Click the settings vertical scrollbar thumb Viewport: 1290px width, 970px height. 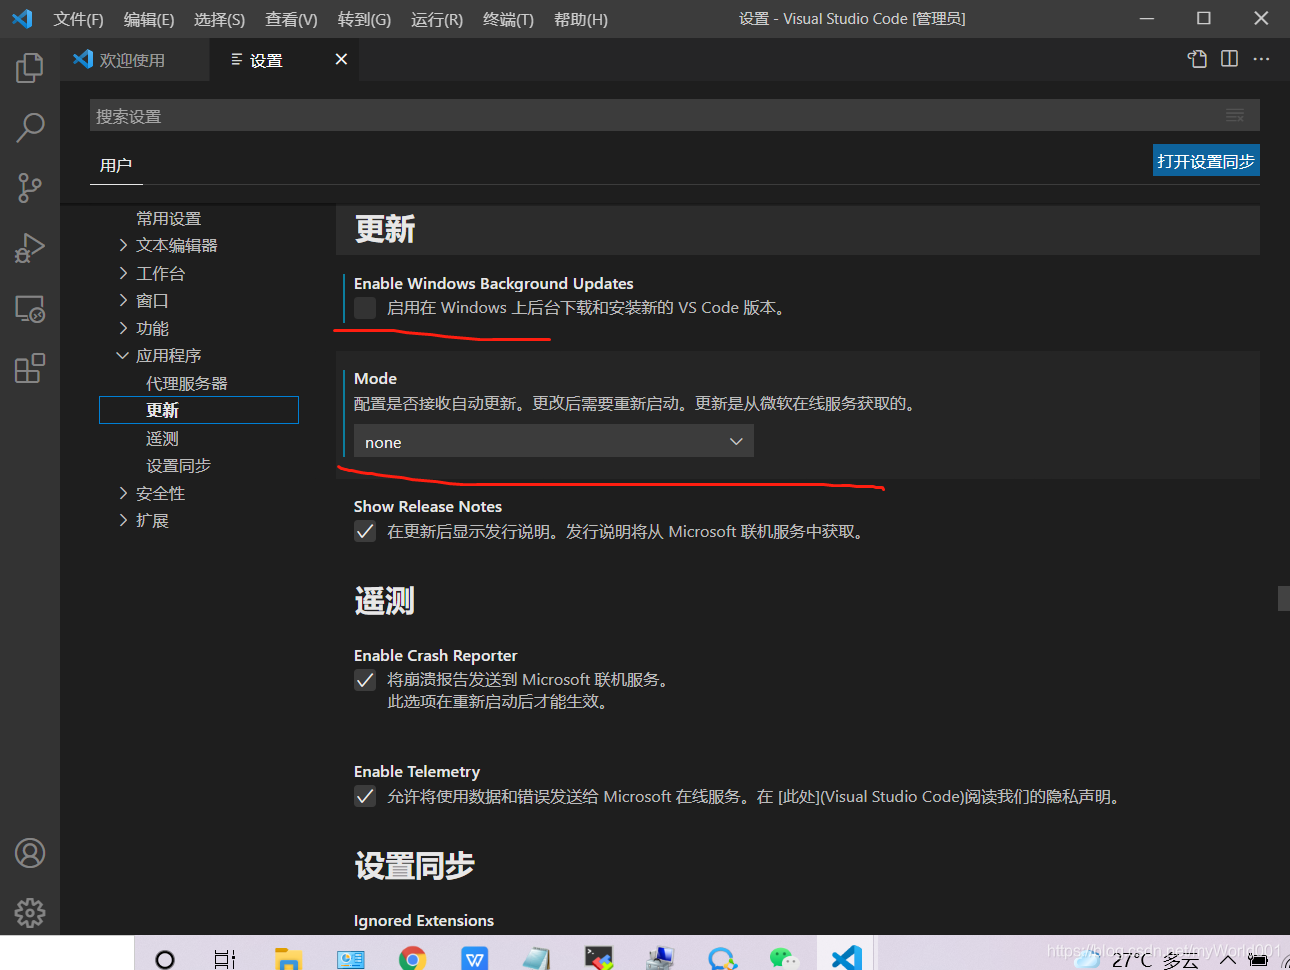[1284, 598]
